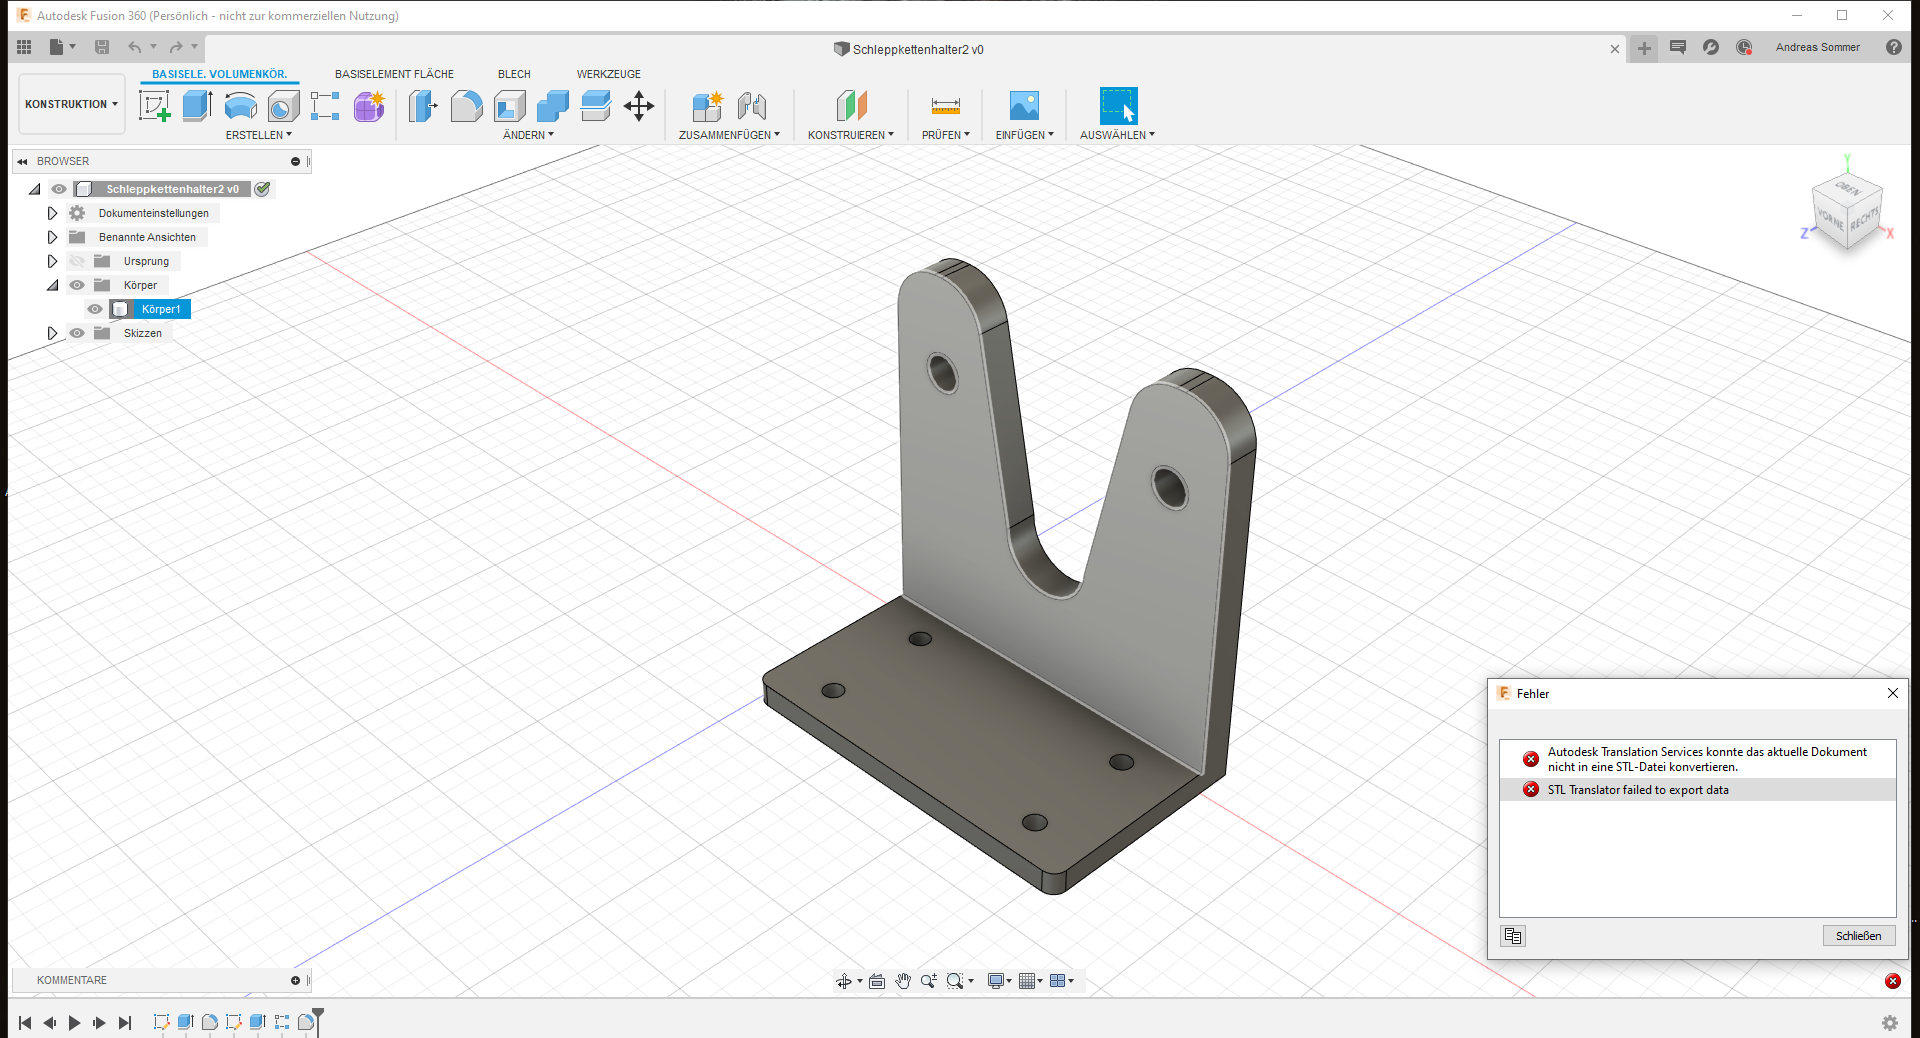The height and width of the screenshot is (1038, 1920).
Task: Select the Revolve tool
Action: click(240, 105)
